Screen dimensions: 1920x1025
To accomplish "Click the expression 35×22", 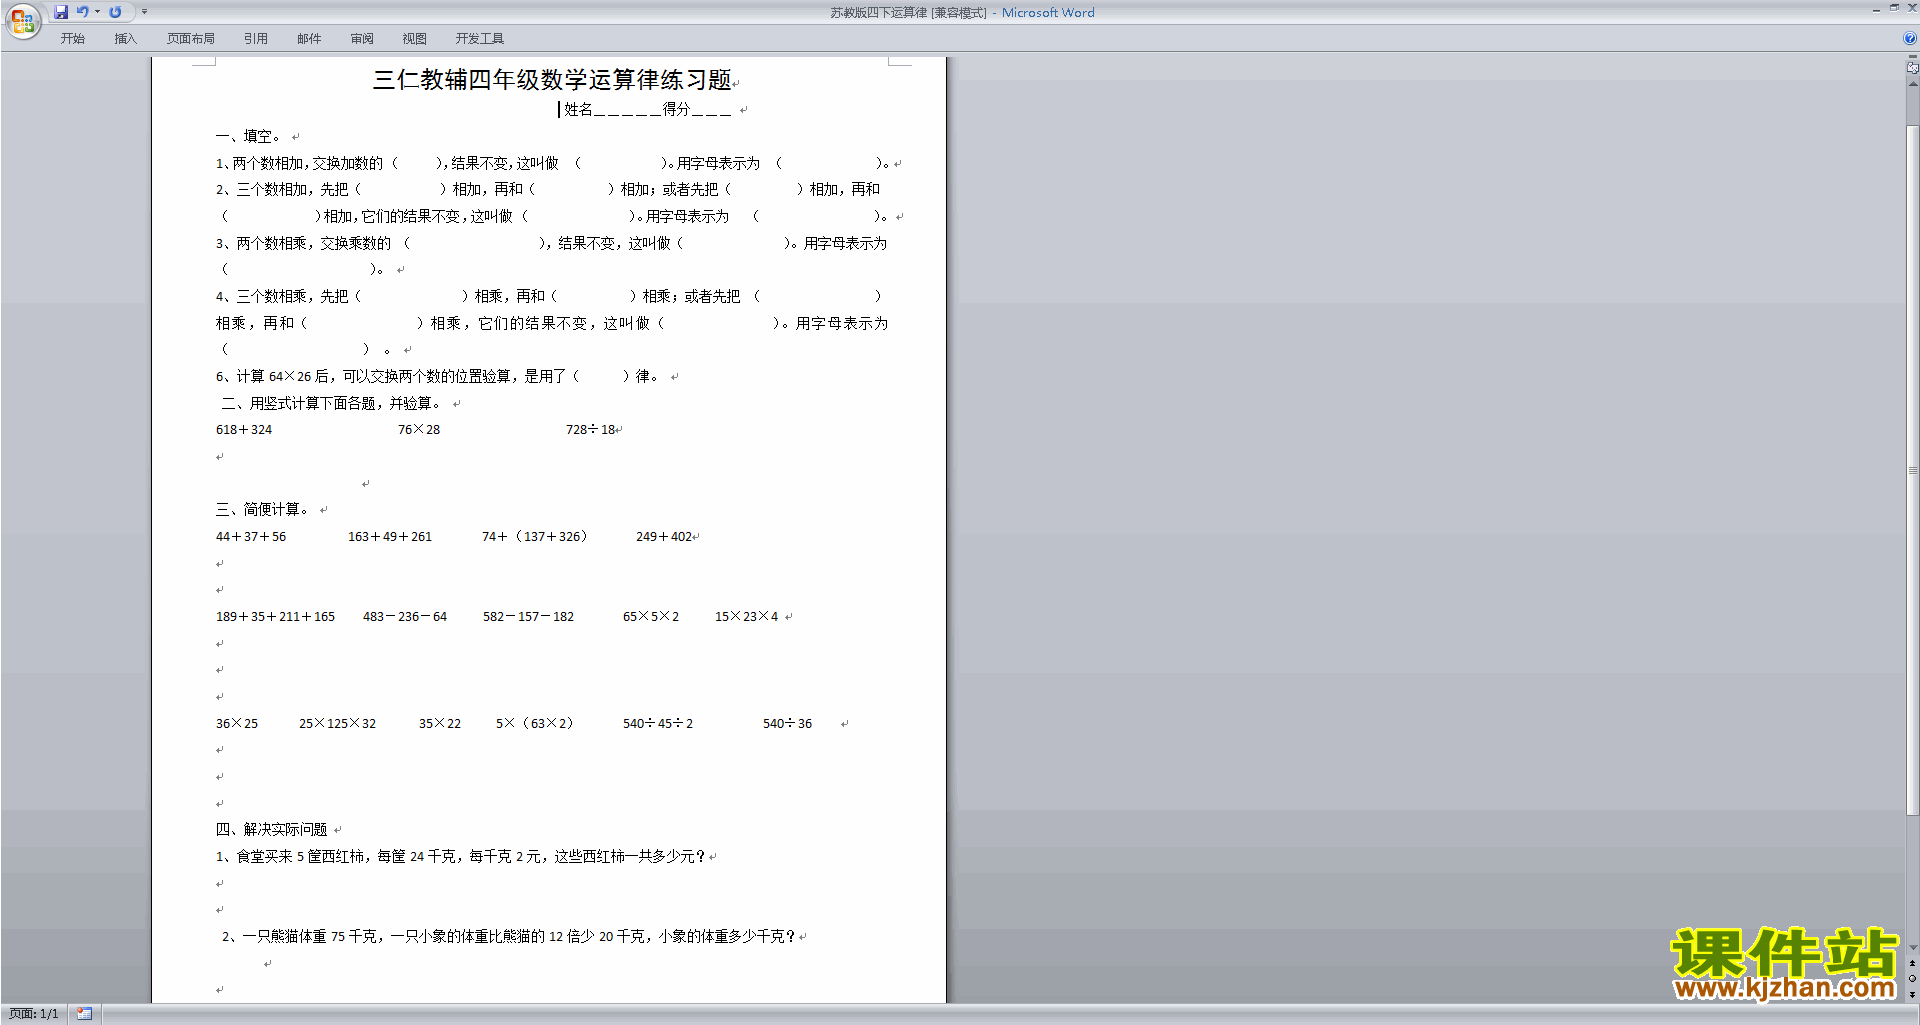I will pyautogui.click(x=440, y=724).
